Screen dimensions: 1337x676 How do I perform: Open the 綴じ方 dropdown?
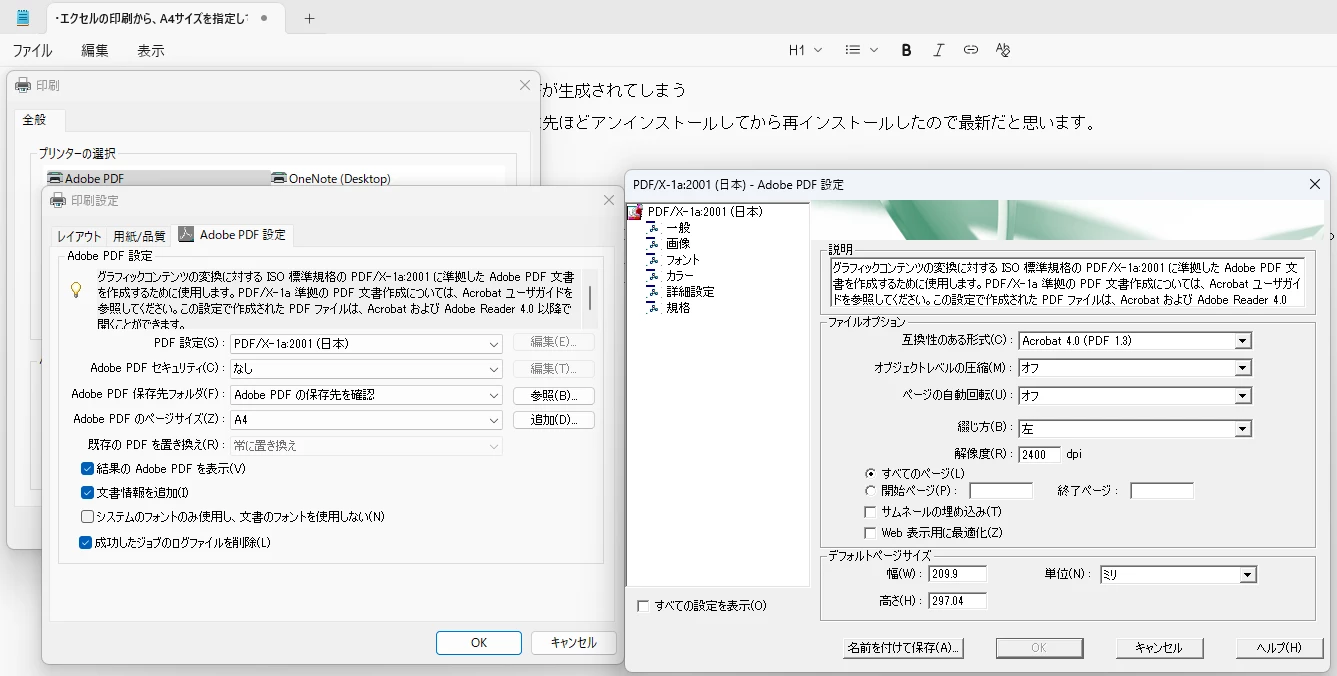click(1135, 429)
